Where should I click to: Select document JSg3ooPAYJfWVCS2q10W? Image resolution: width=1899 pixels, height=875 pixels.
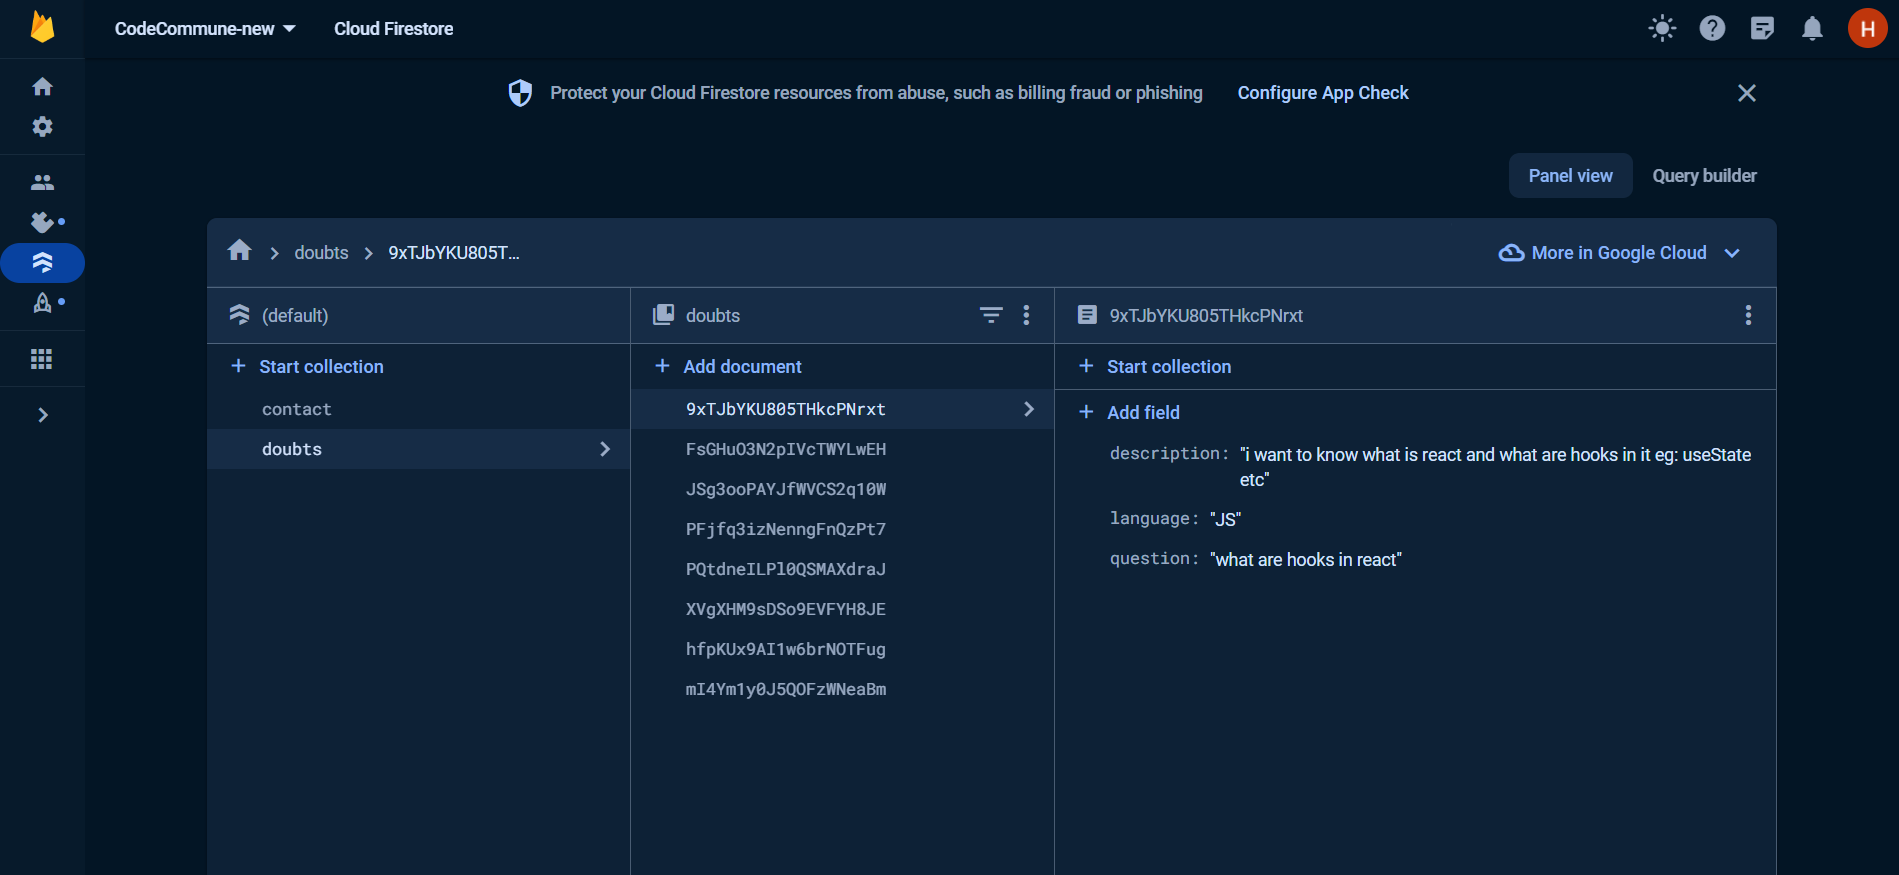842,489
